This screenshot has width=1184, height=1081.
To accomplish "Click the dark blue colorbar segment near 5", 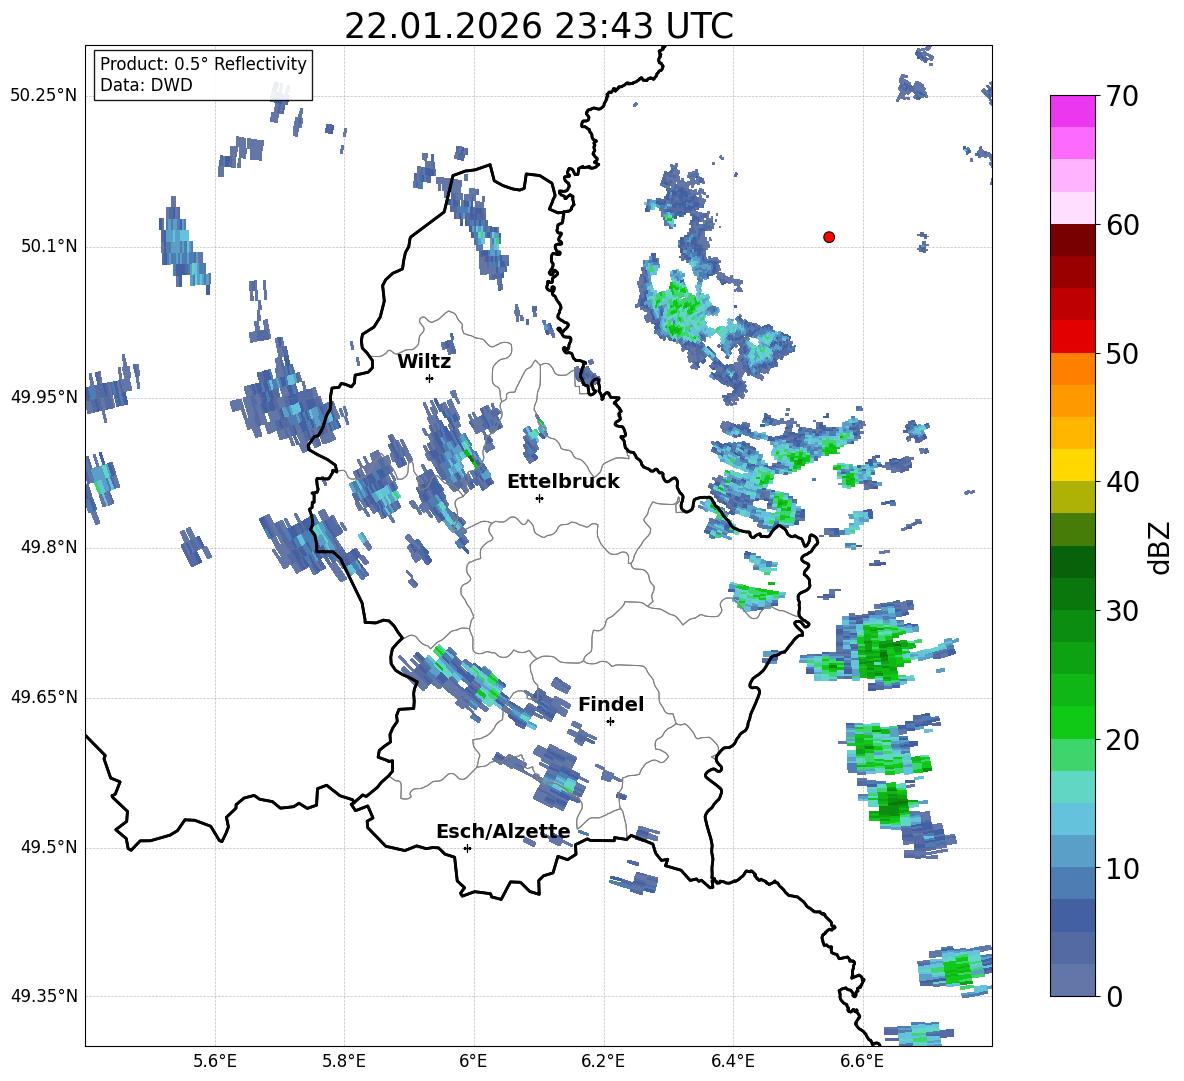I will pos(1072,916).
